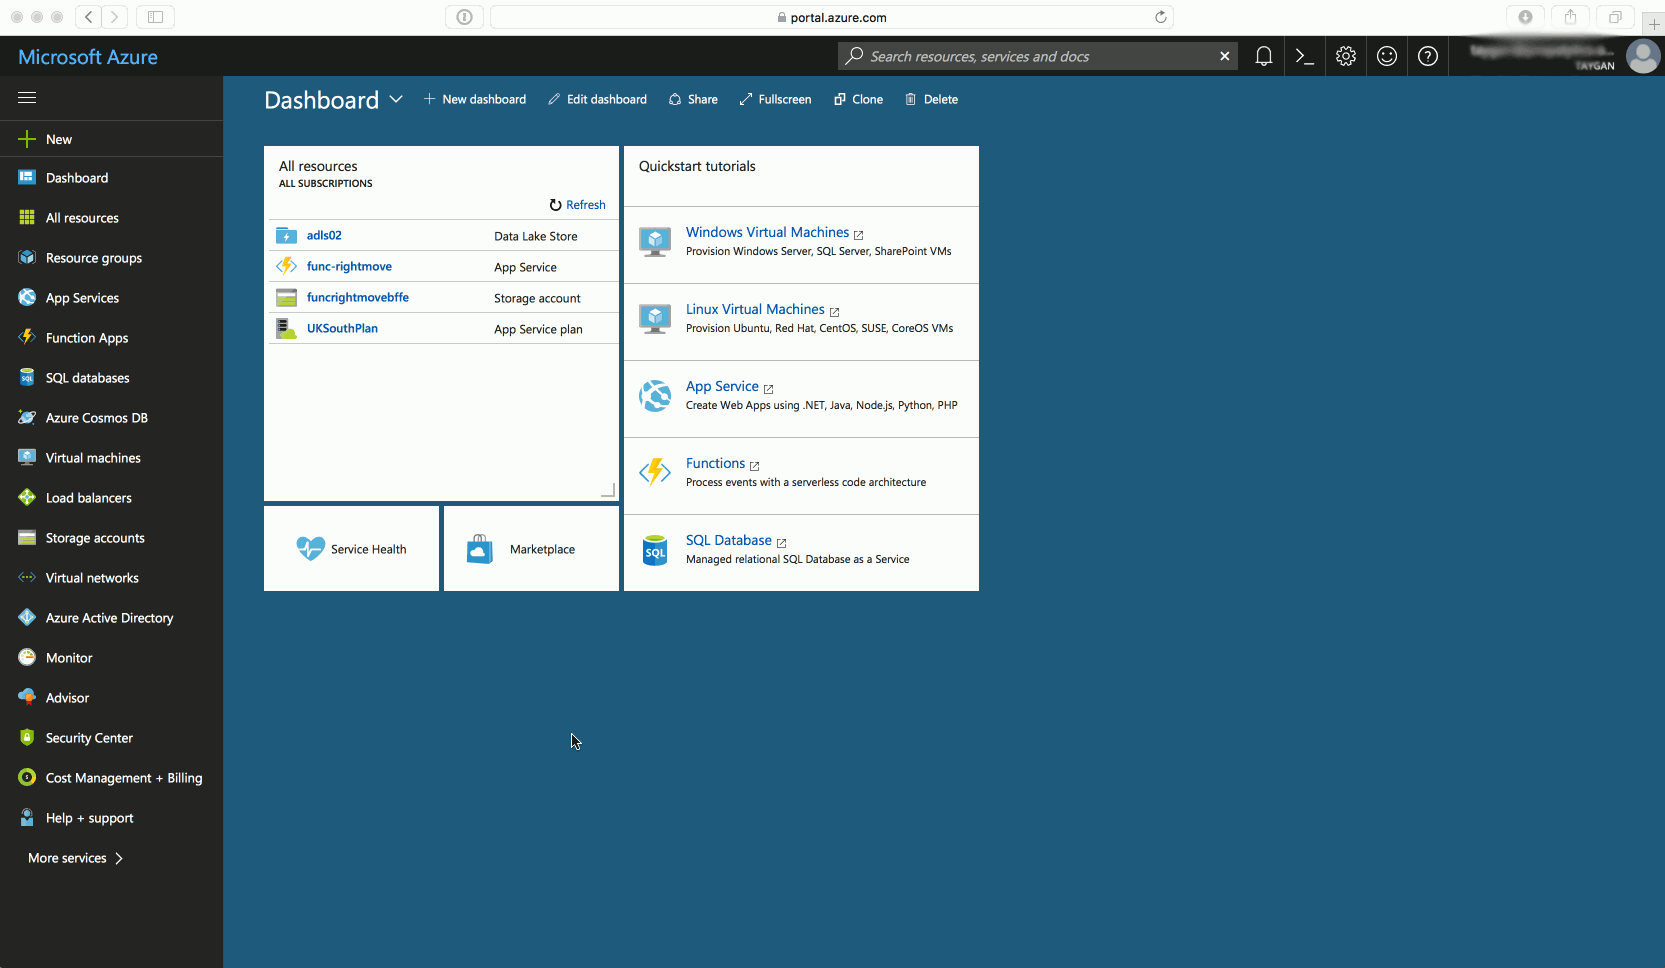
Task: Click the Linux Virtual Machines monitor icon
Action: (655, 318)
